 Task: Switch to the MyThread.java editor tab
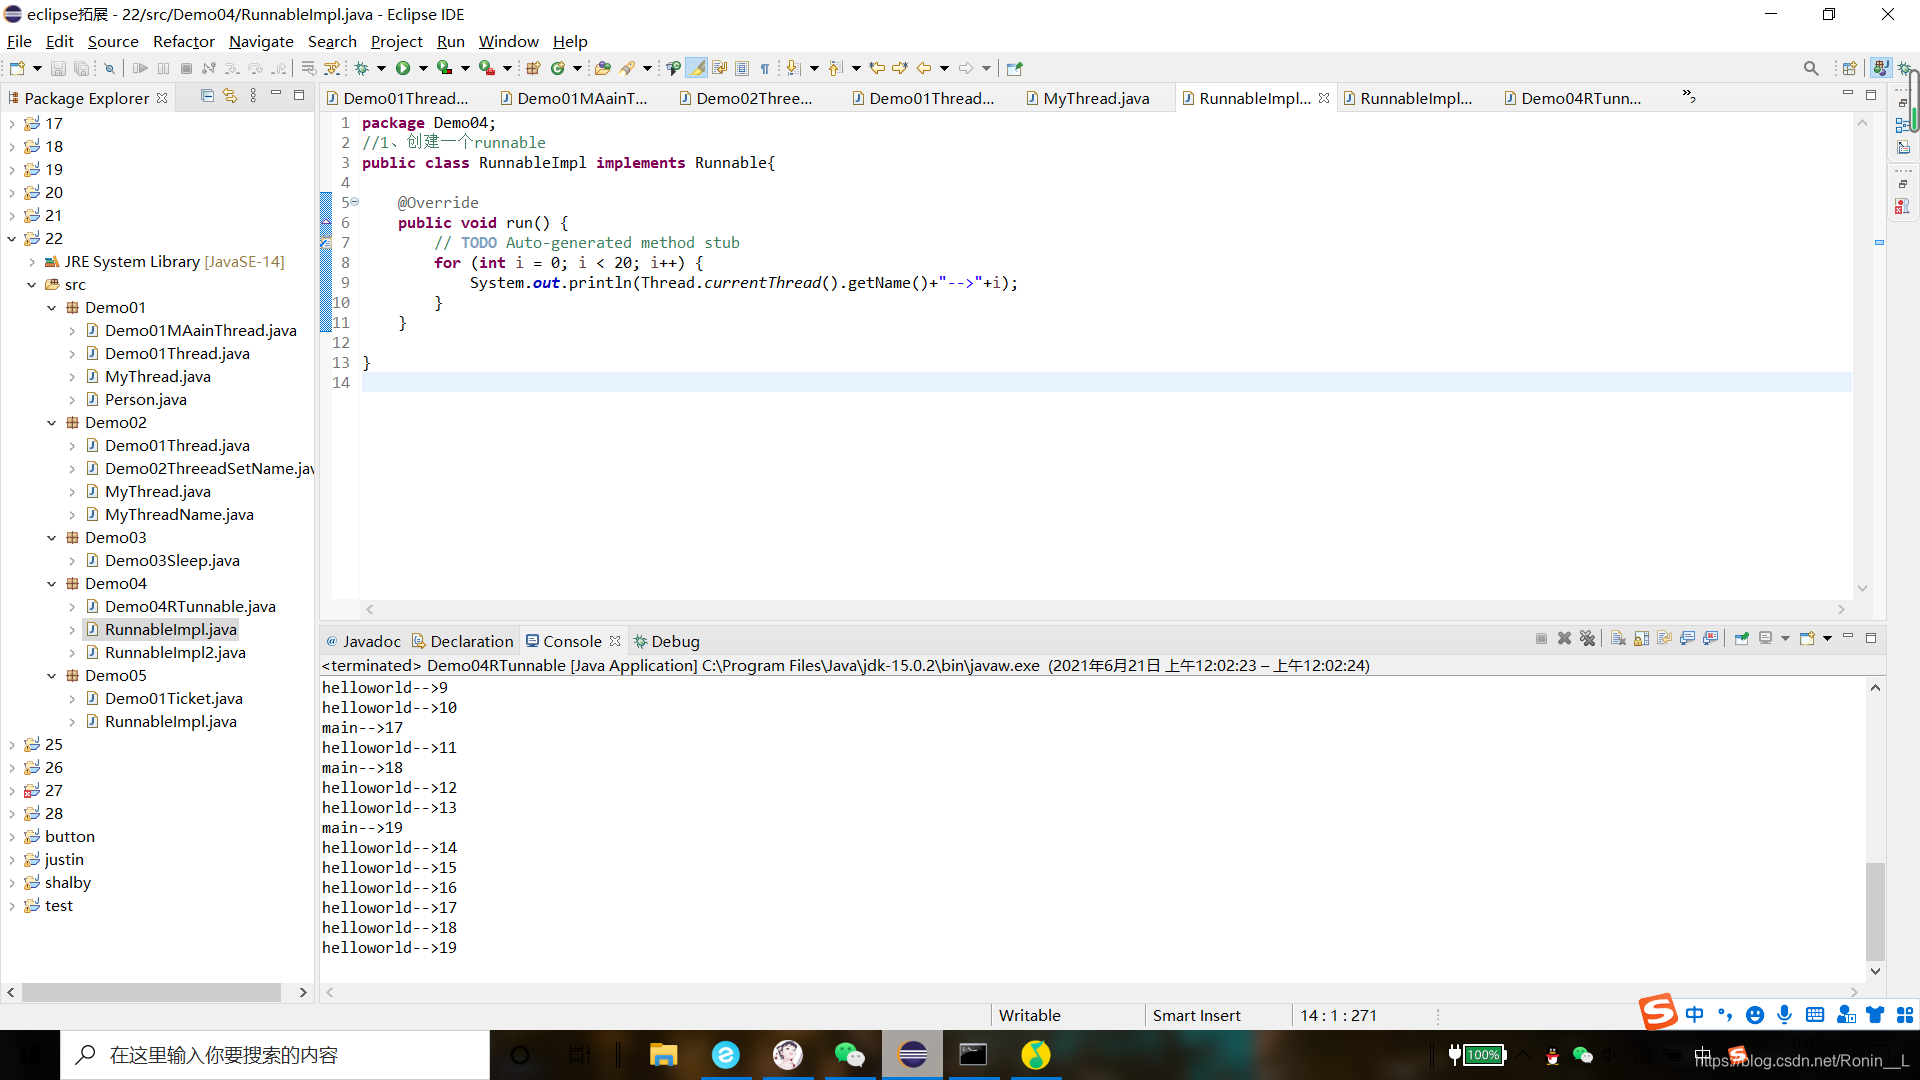pos(1095,98)
